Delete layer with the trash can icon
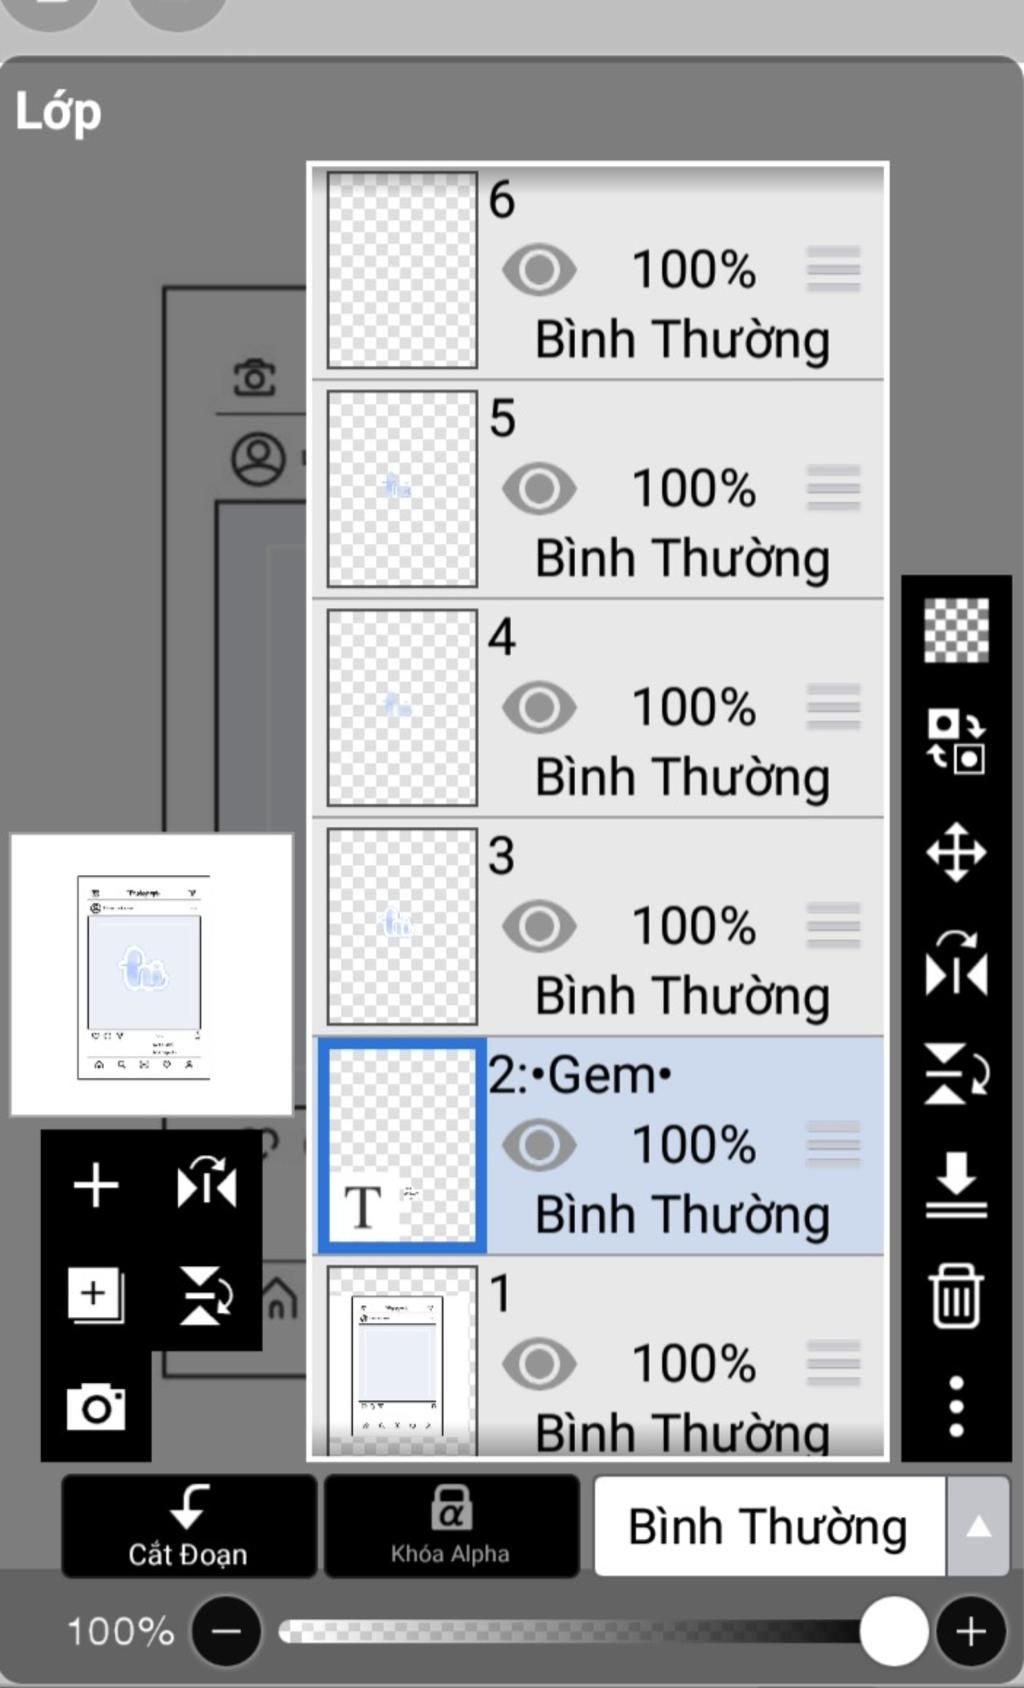This screenshot has height=1688, width=1024. click(956, 1295)
